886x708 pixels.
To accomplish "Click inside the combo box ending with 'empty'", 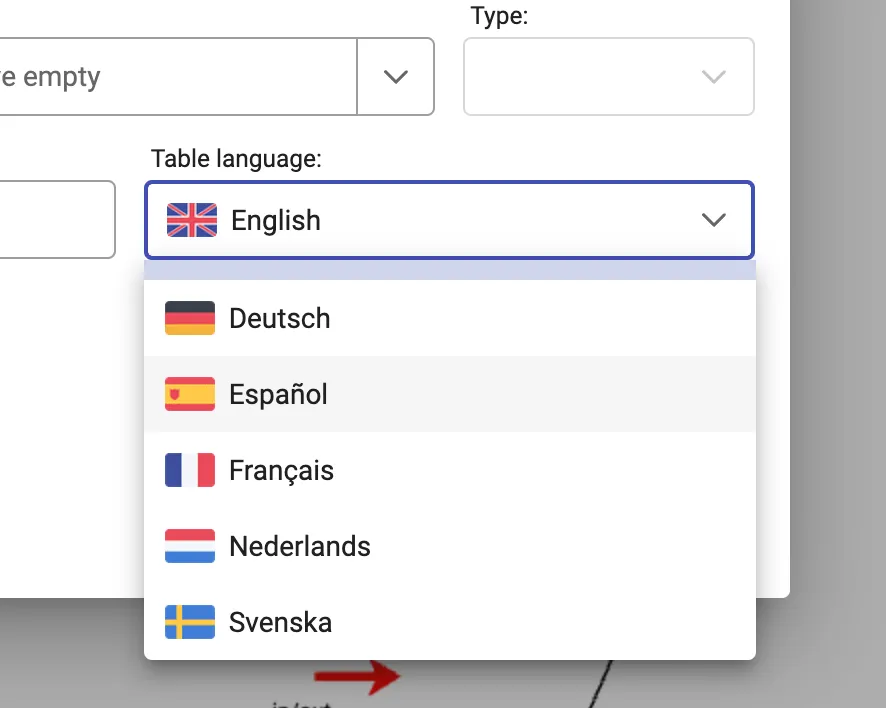I will click(170, 77).
